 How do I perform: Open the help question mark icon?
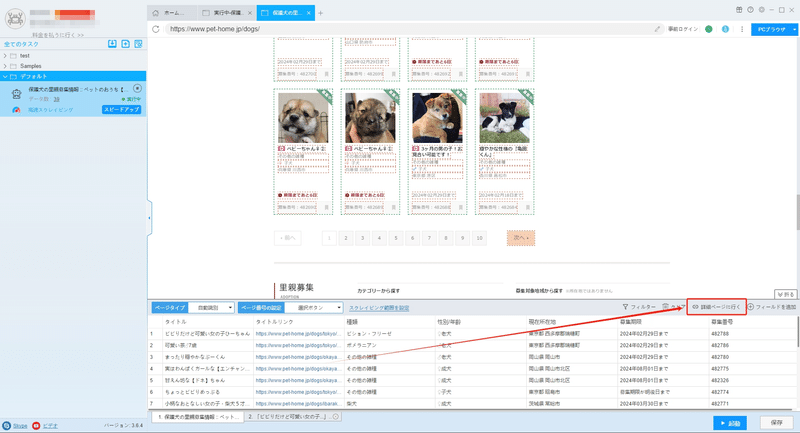pos(751,10)
